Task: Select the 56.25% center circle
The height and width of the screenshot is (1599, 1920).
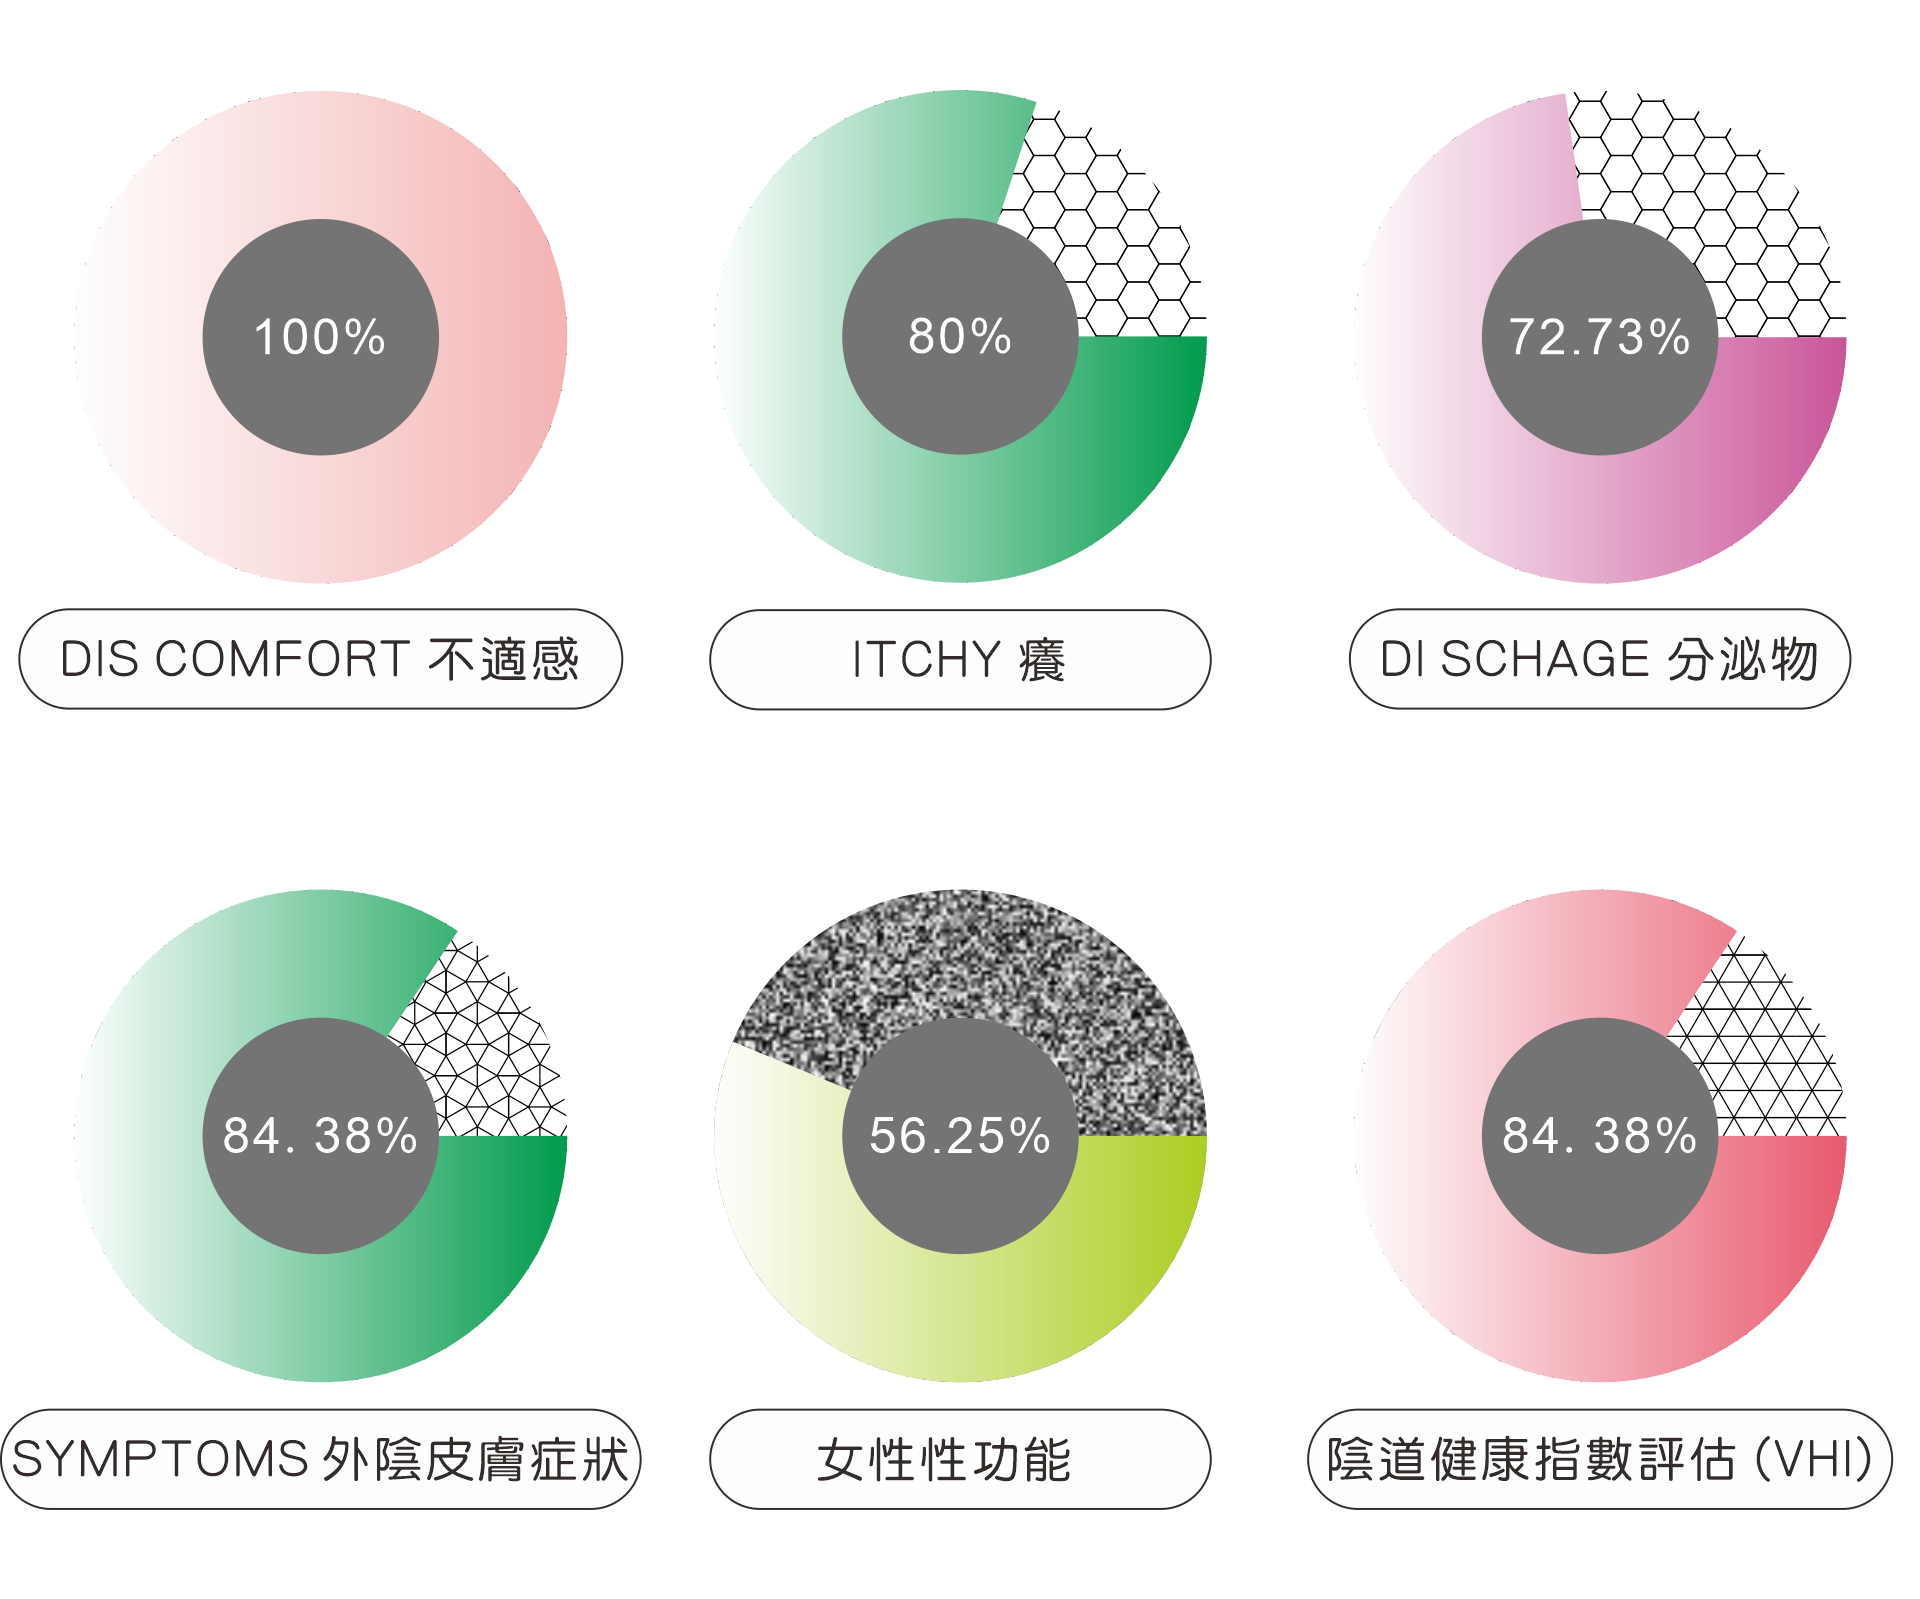Action: [x=960, y=1135]
